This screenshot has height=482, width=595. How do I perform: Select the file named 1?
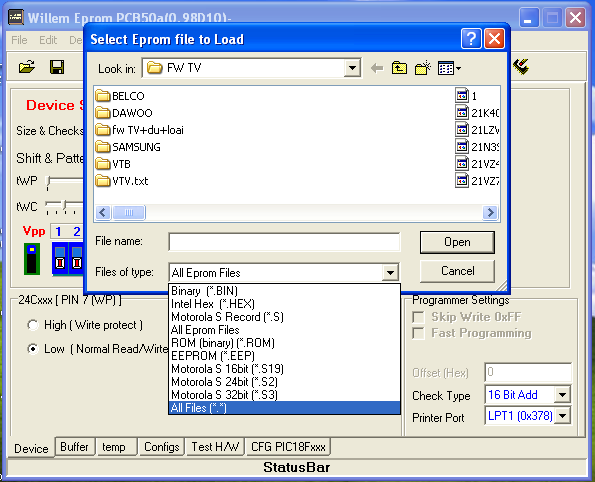point(466,96)
